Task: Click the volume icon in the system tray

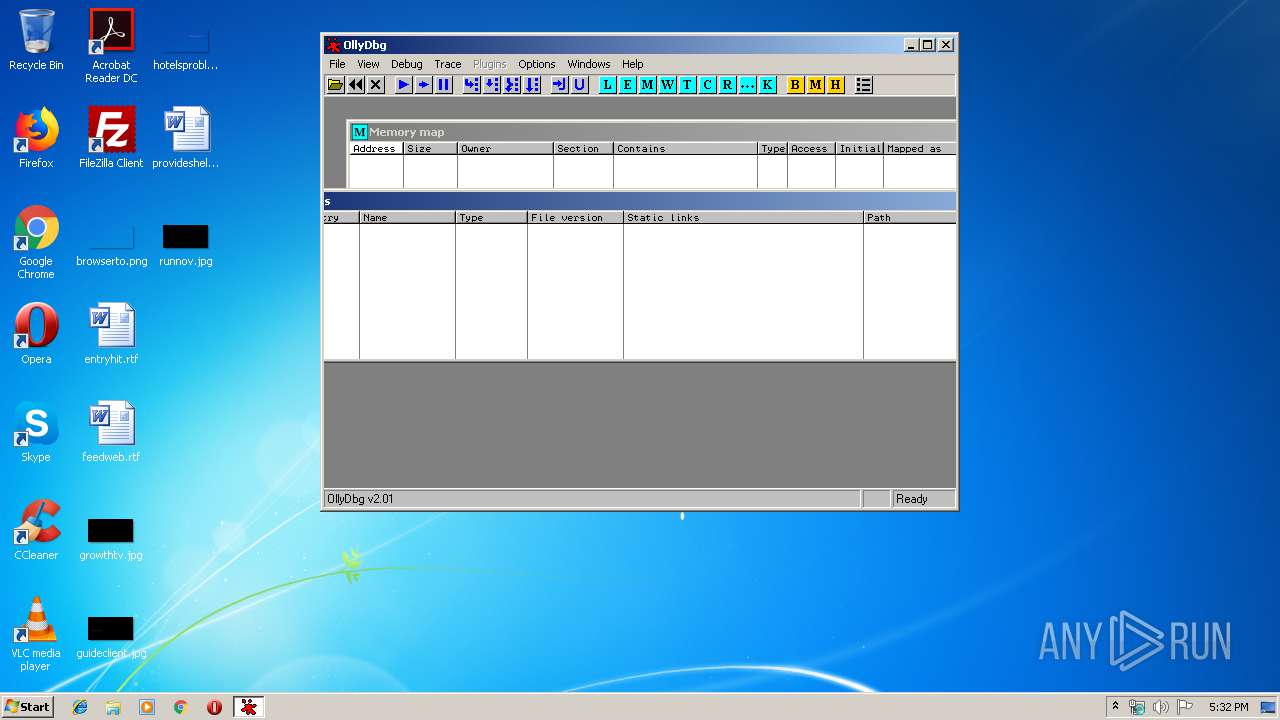Action: click(x=1161, y=707)
